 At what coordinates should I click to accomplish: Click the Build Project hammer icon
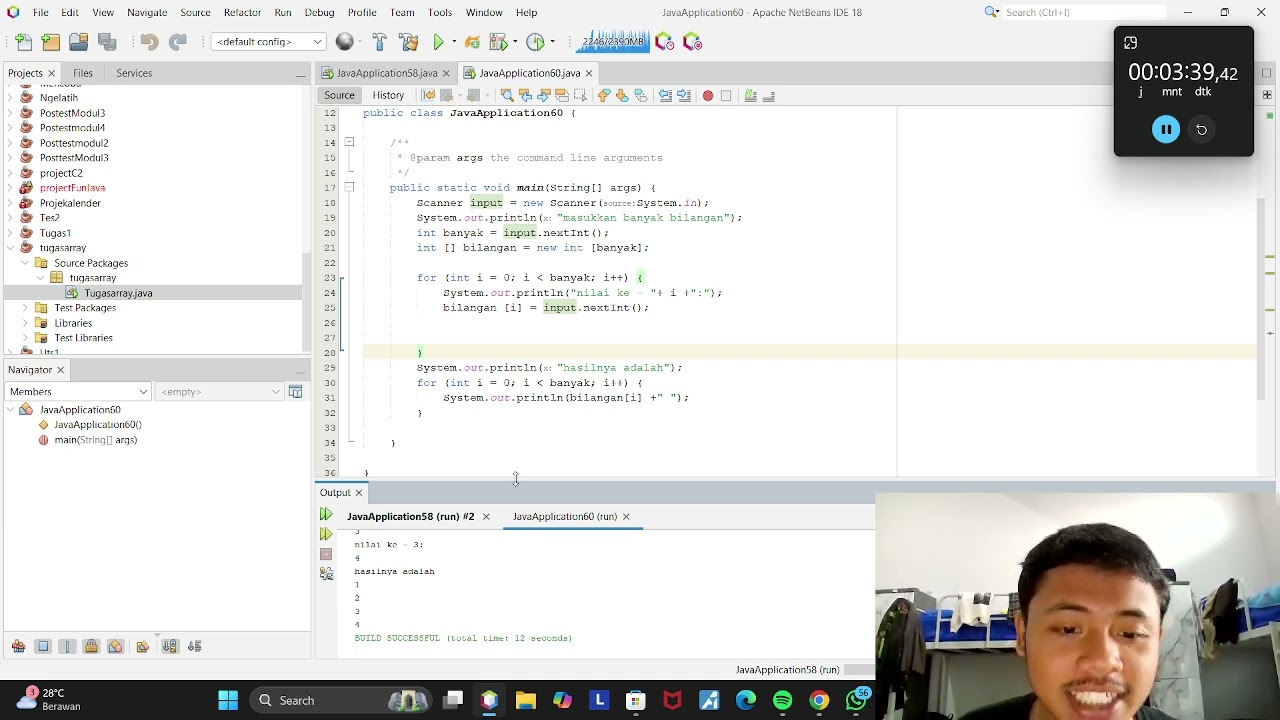379,42
